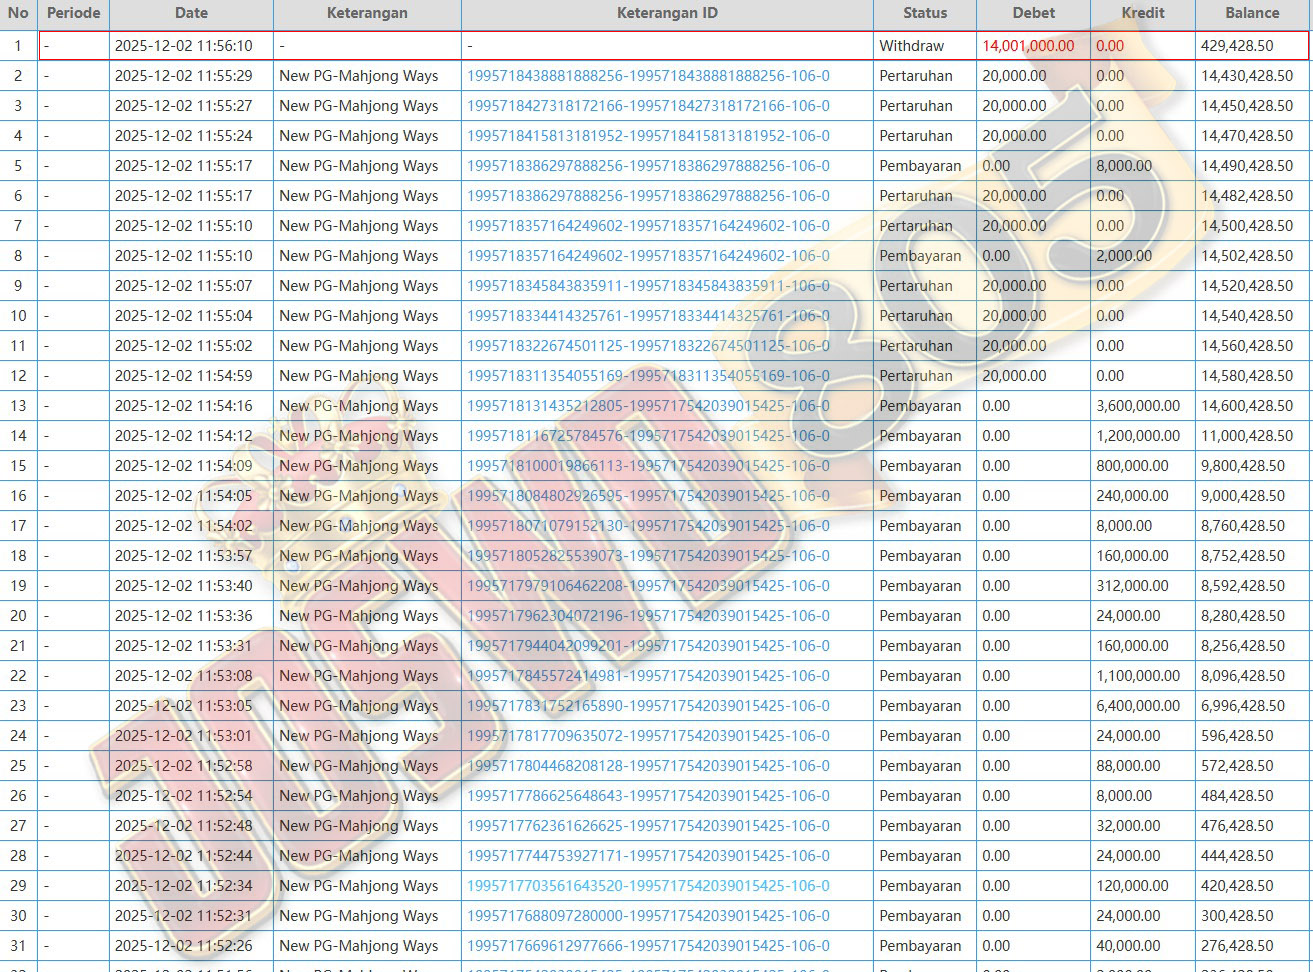Click the 3,600,000.00 kredit cell
The width and height of the screenshot is (1313, 972).
pos(1138,406)
